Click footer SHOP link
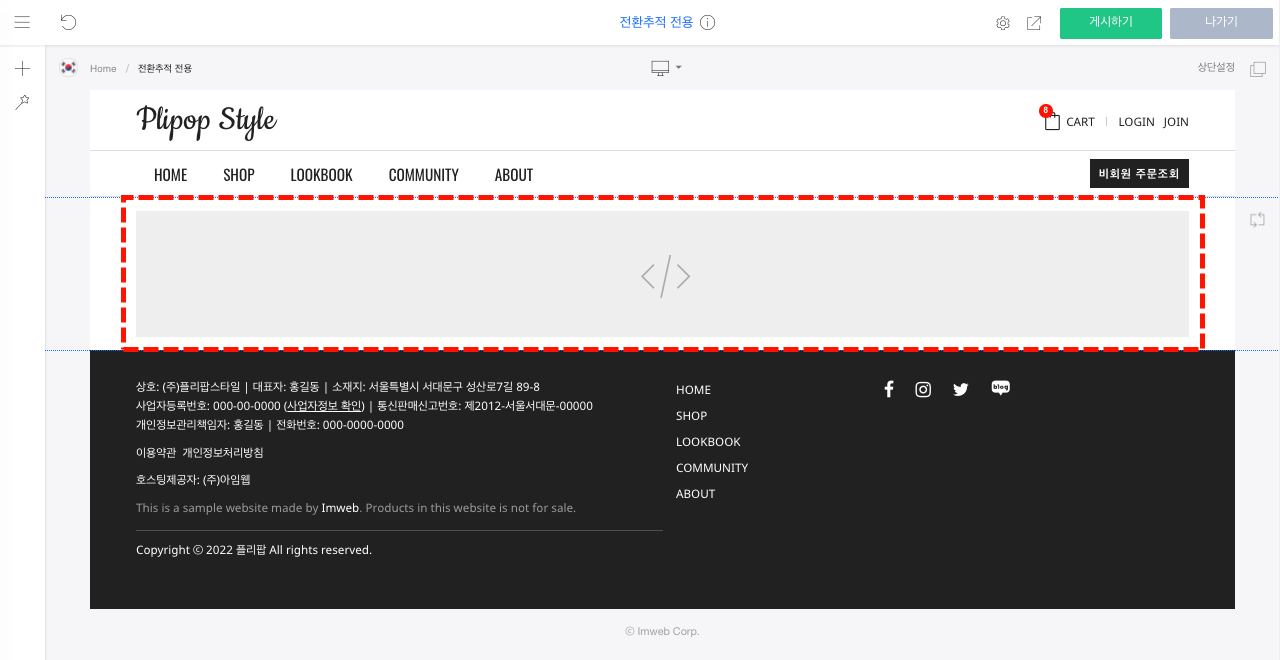The image size is (1280, 660). (x=691, y=416)
